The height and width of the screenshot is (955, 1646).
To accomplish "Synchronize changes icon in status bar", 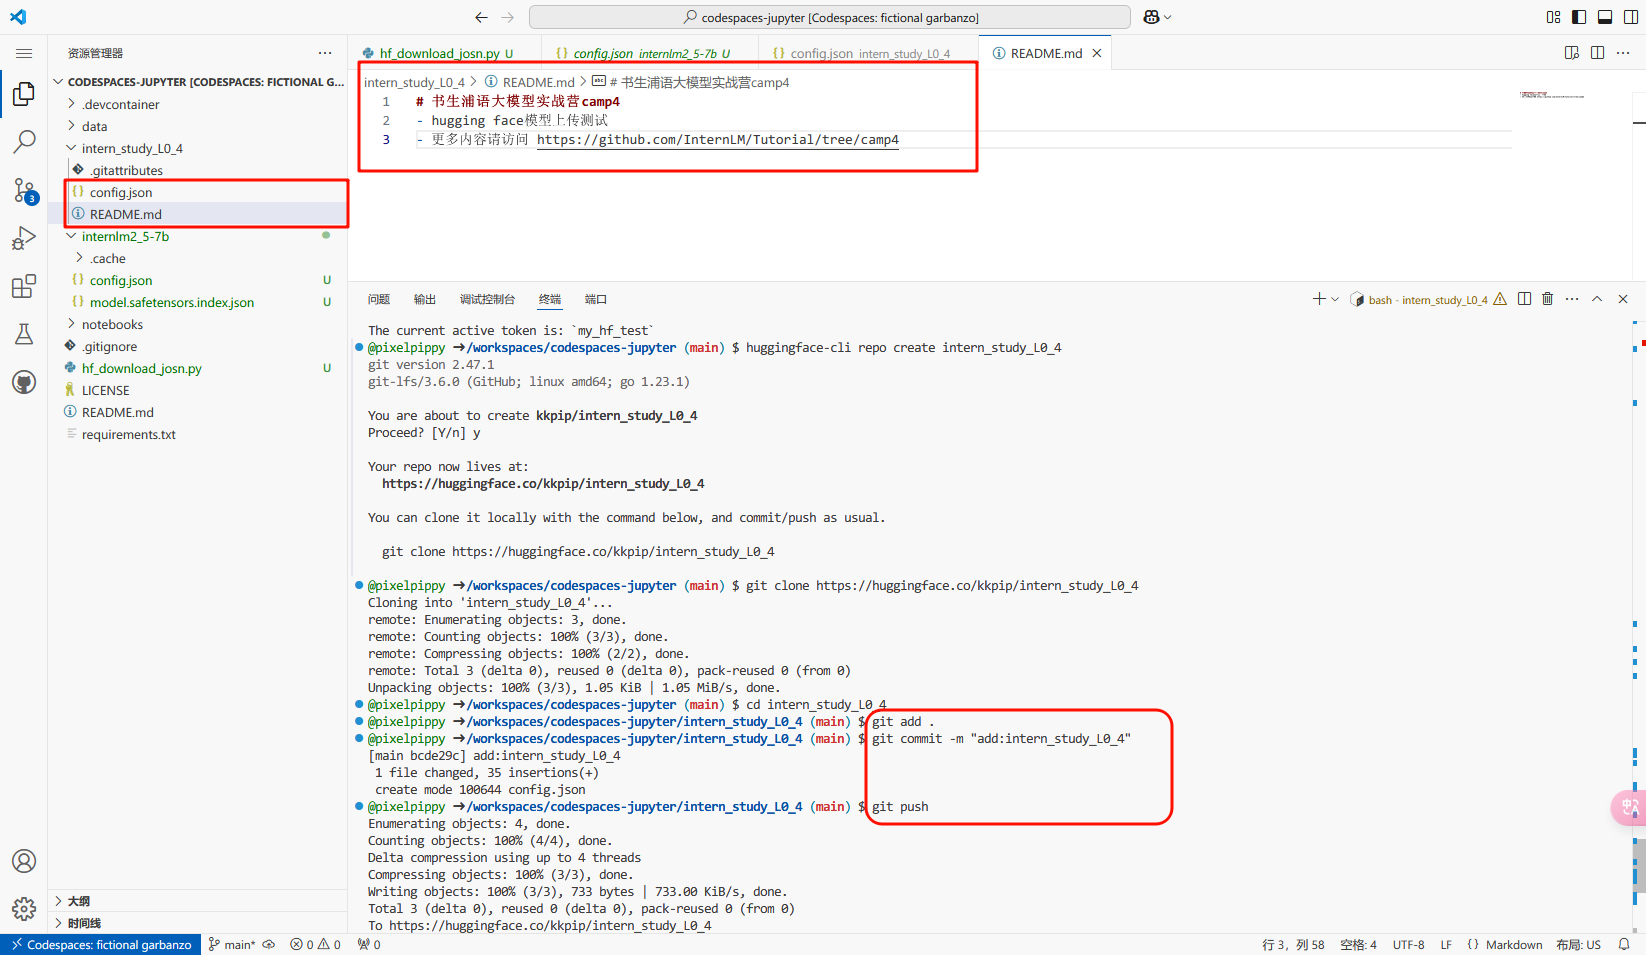I will pos(269,945).
